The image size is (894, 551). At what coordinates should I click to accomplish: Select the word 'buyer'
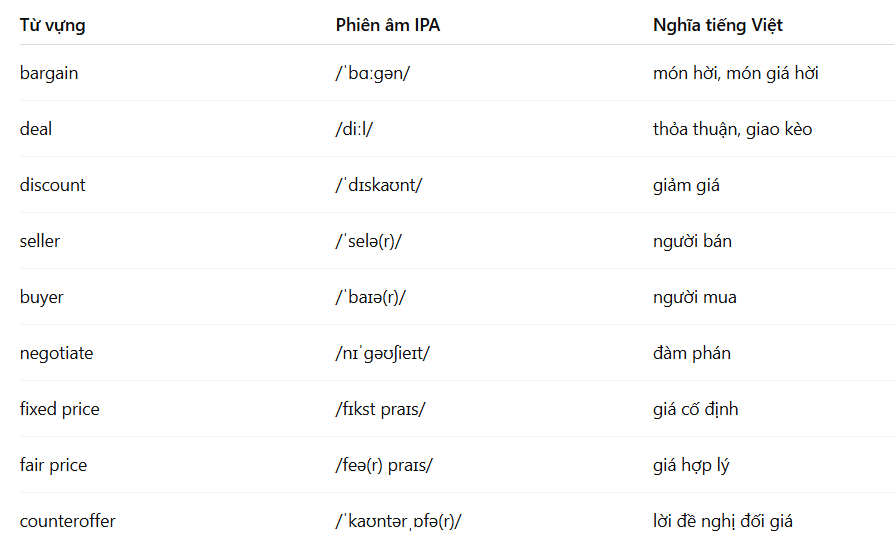(x=42, y=297)
